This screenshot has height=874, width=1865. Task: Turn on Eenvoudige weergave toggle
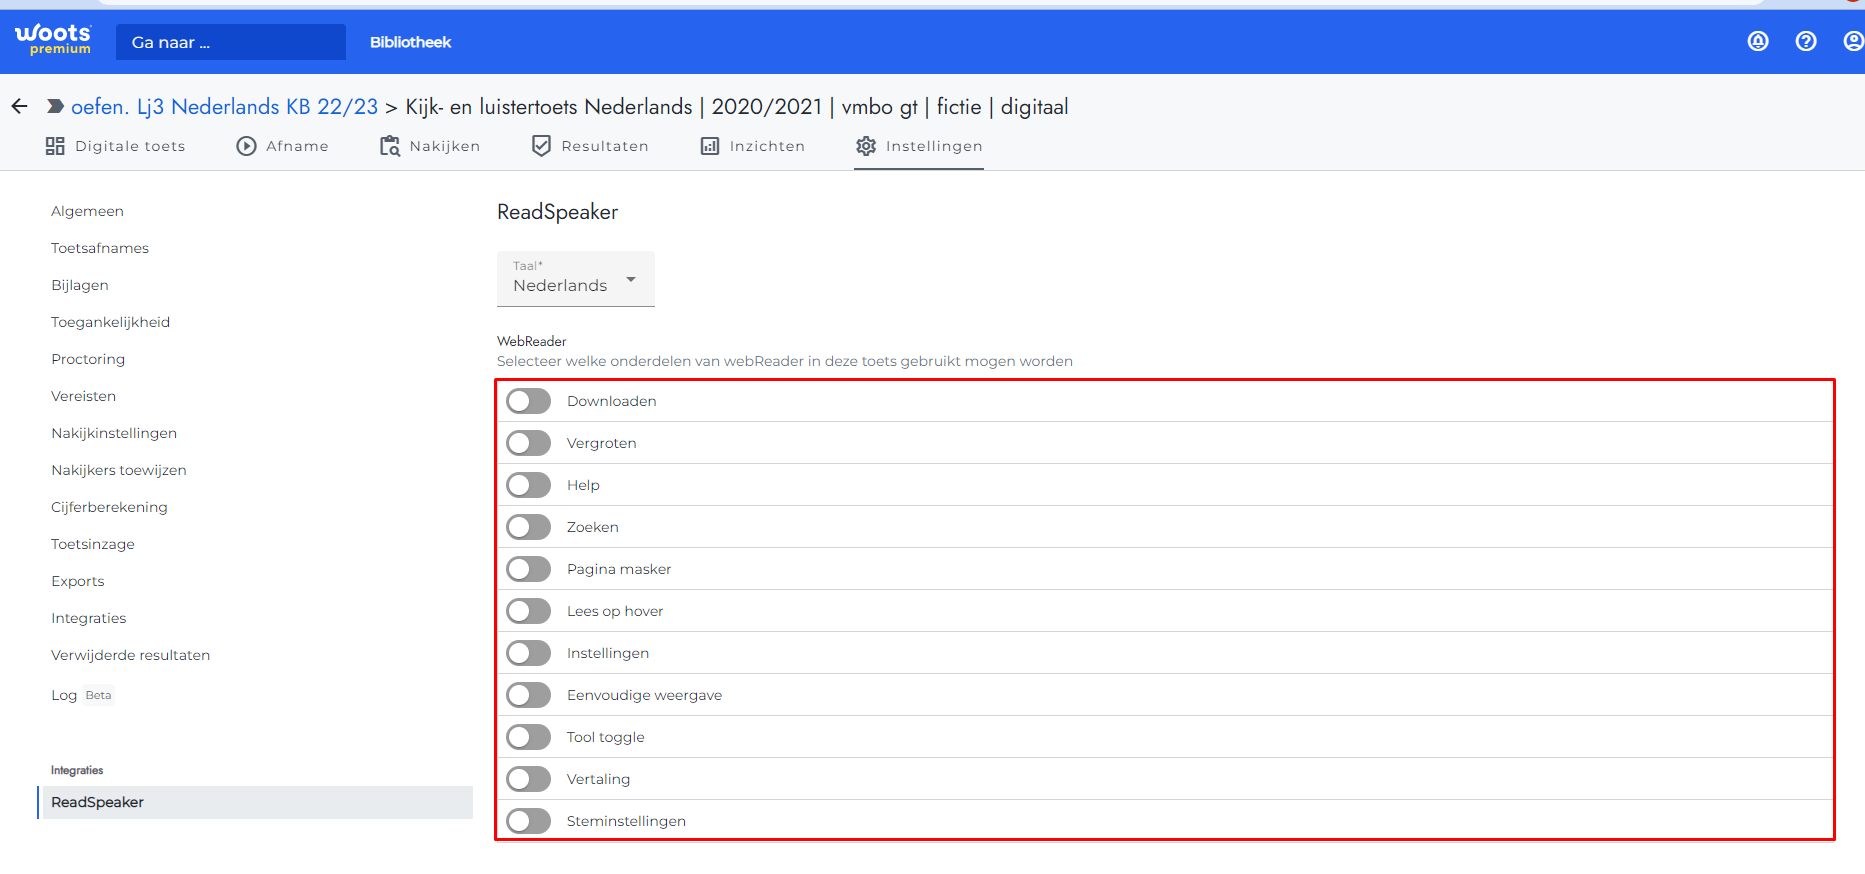coord(528,695)
